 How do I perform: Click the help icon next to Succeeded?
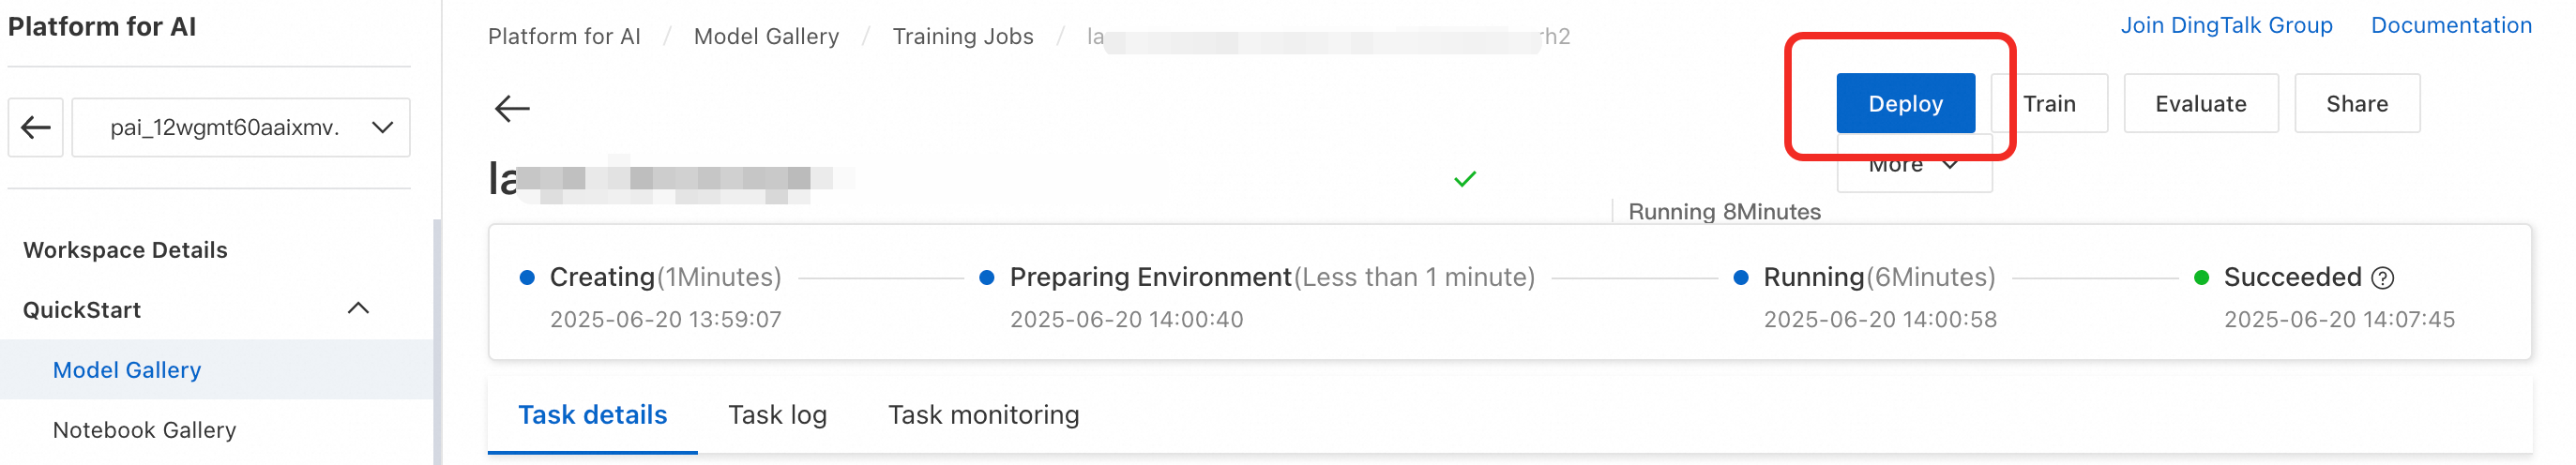[x=2383, y=278]
